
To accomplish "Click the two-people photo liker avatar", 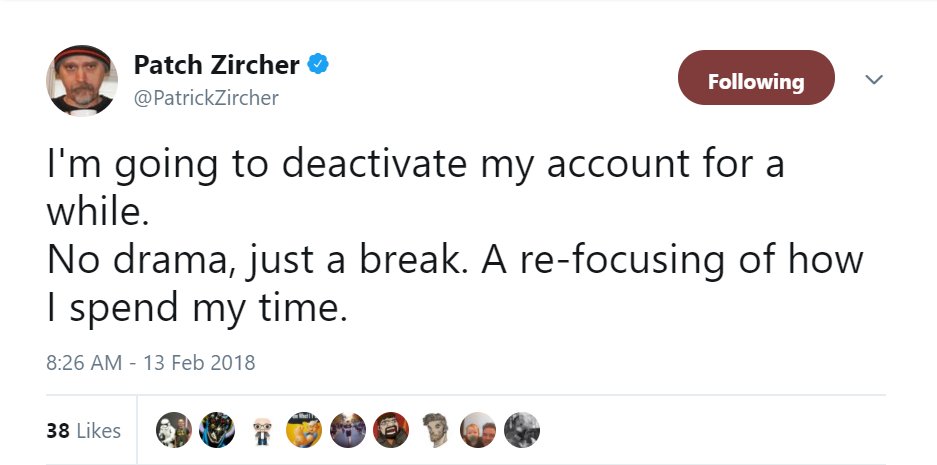I will (x=477, y=430).
